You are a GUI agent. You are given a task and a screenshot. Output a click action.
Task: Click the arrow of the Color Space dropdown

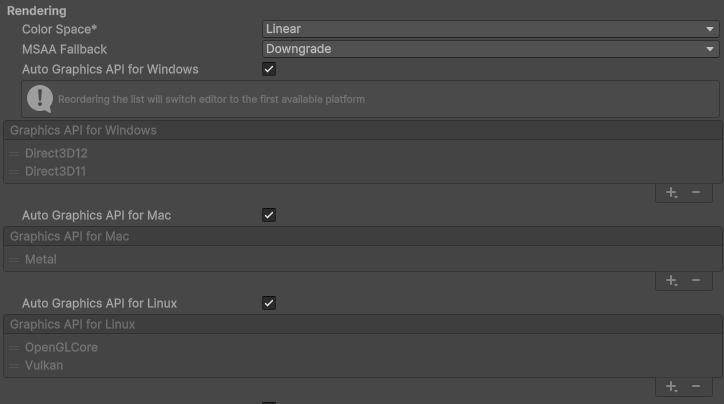(x=710, y=29)
